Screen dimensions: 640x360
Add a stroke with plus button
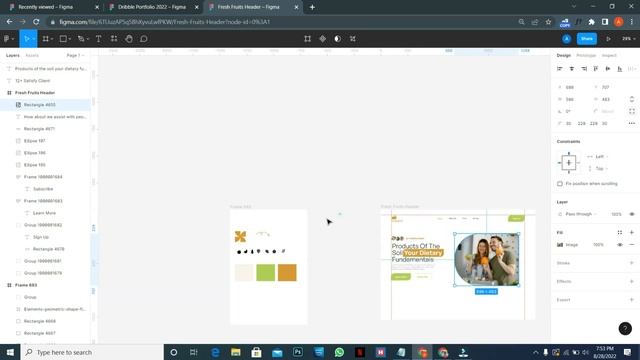pyautogui.click(x=632, y=263)
